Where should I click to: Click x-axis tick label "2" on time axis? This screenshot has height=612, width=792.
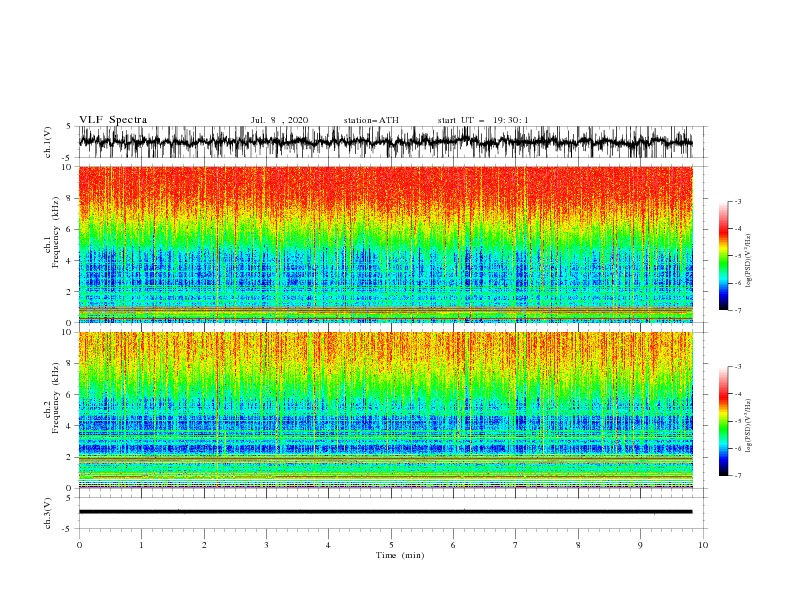point(204,545)
